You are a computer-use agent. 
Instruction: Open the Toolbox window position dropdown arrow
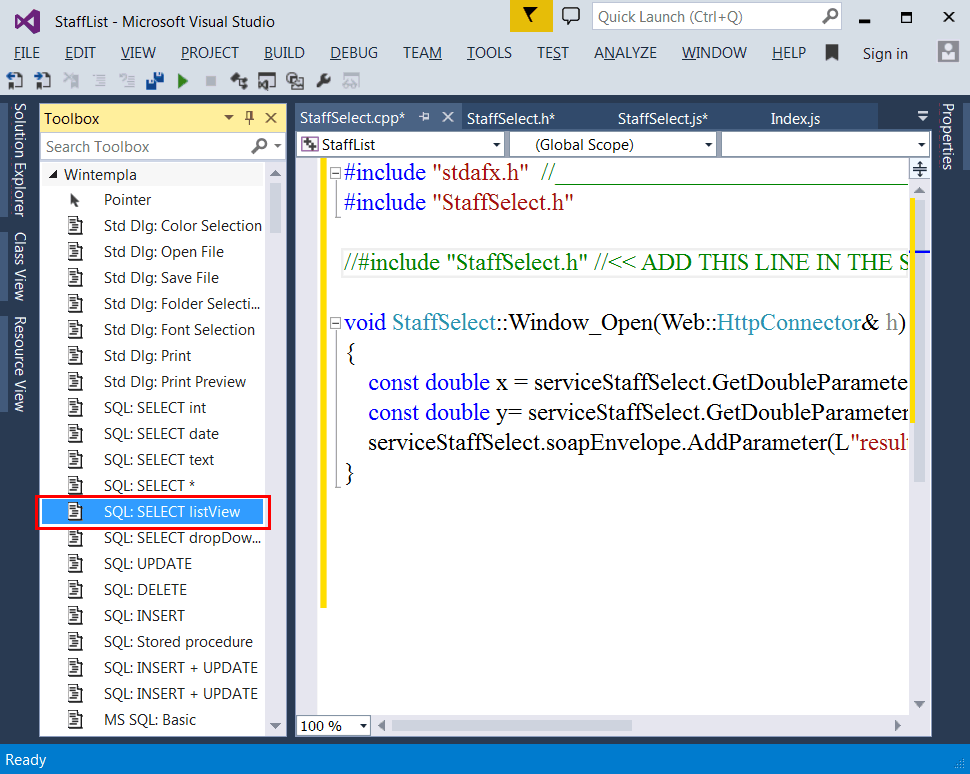(229, 118)
